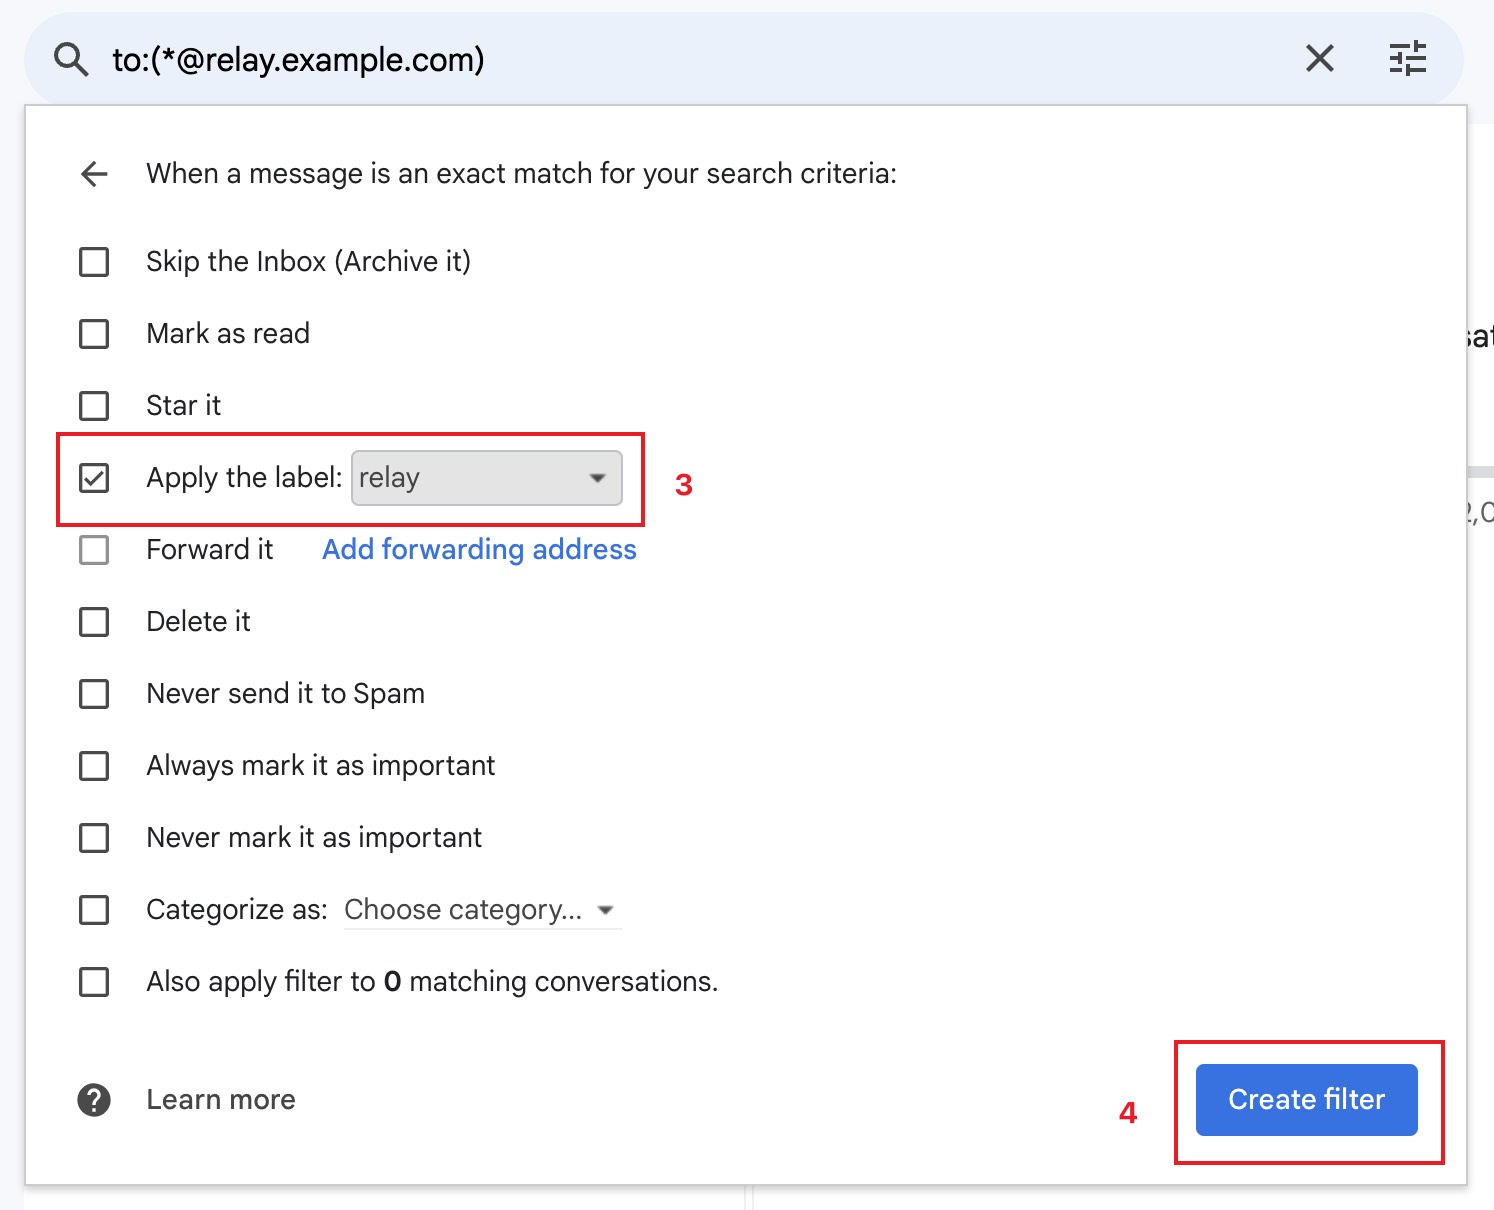Screen dimensions: 1494x1210
Task: Click Add forwarding address link
Action: pyautogui.click(x=479, y=550)
